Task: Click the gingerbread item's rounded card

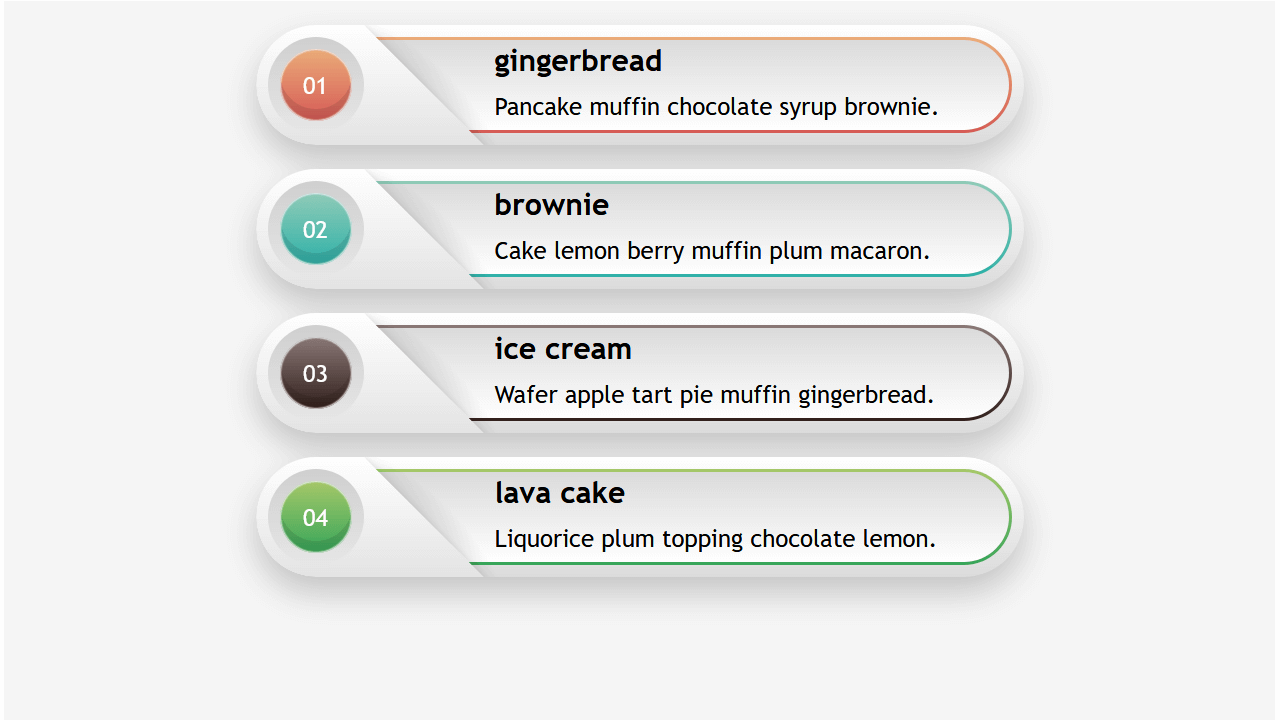Action: 640,84
